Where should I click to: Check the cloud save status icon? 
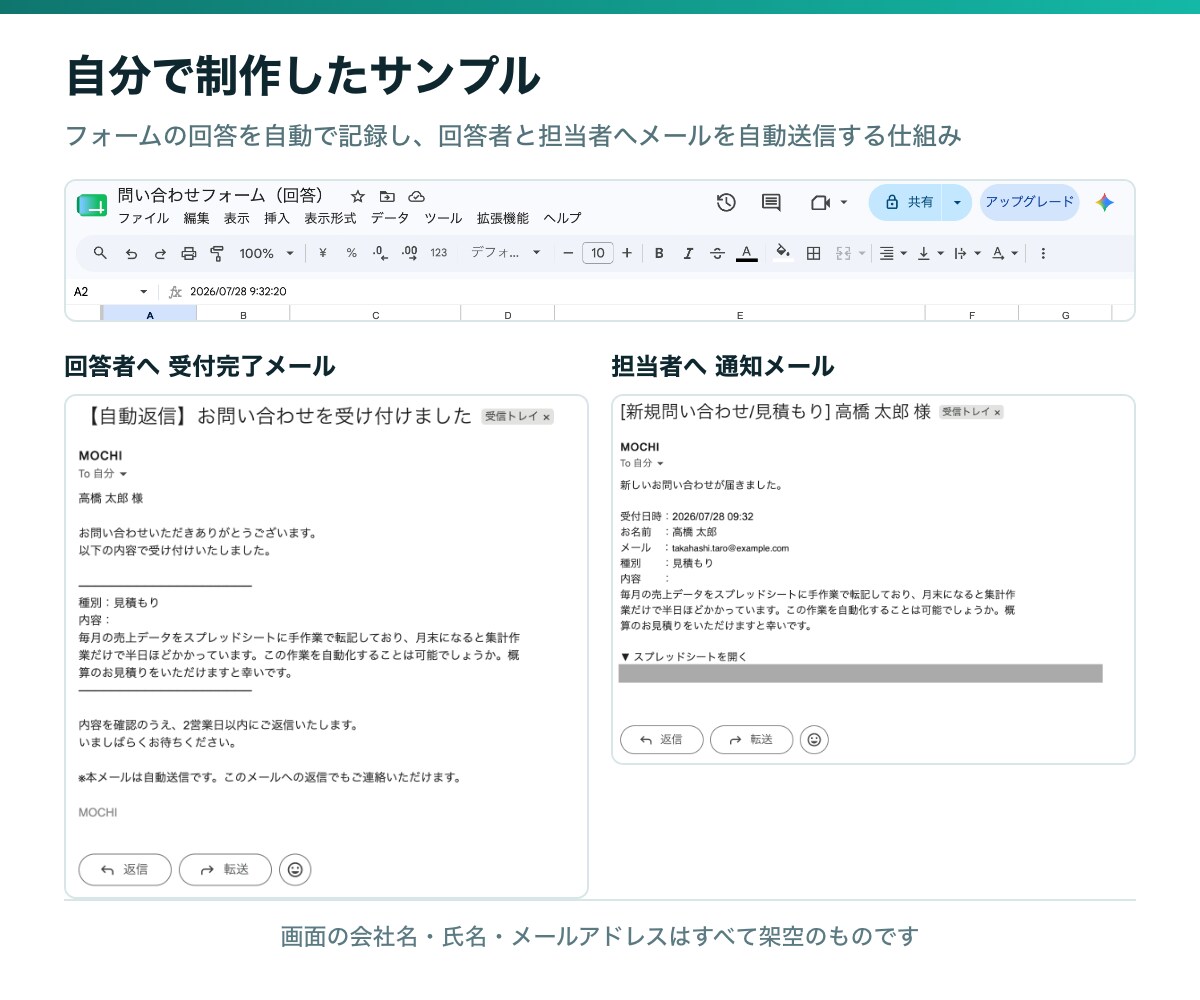click(417, 196)
